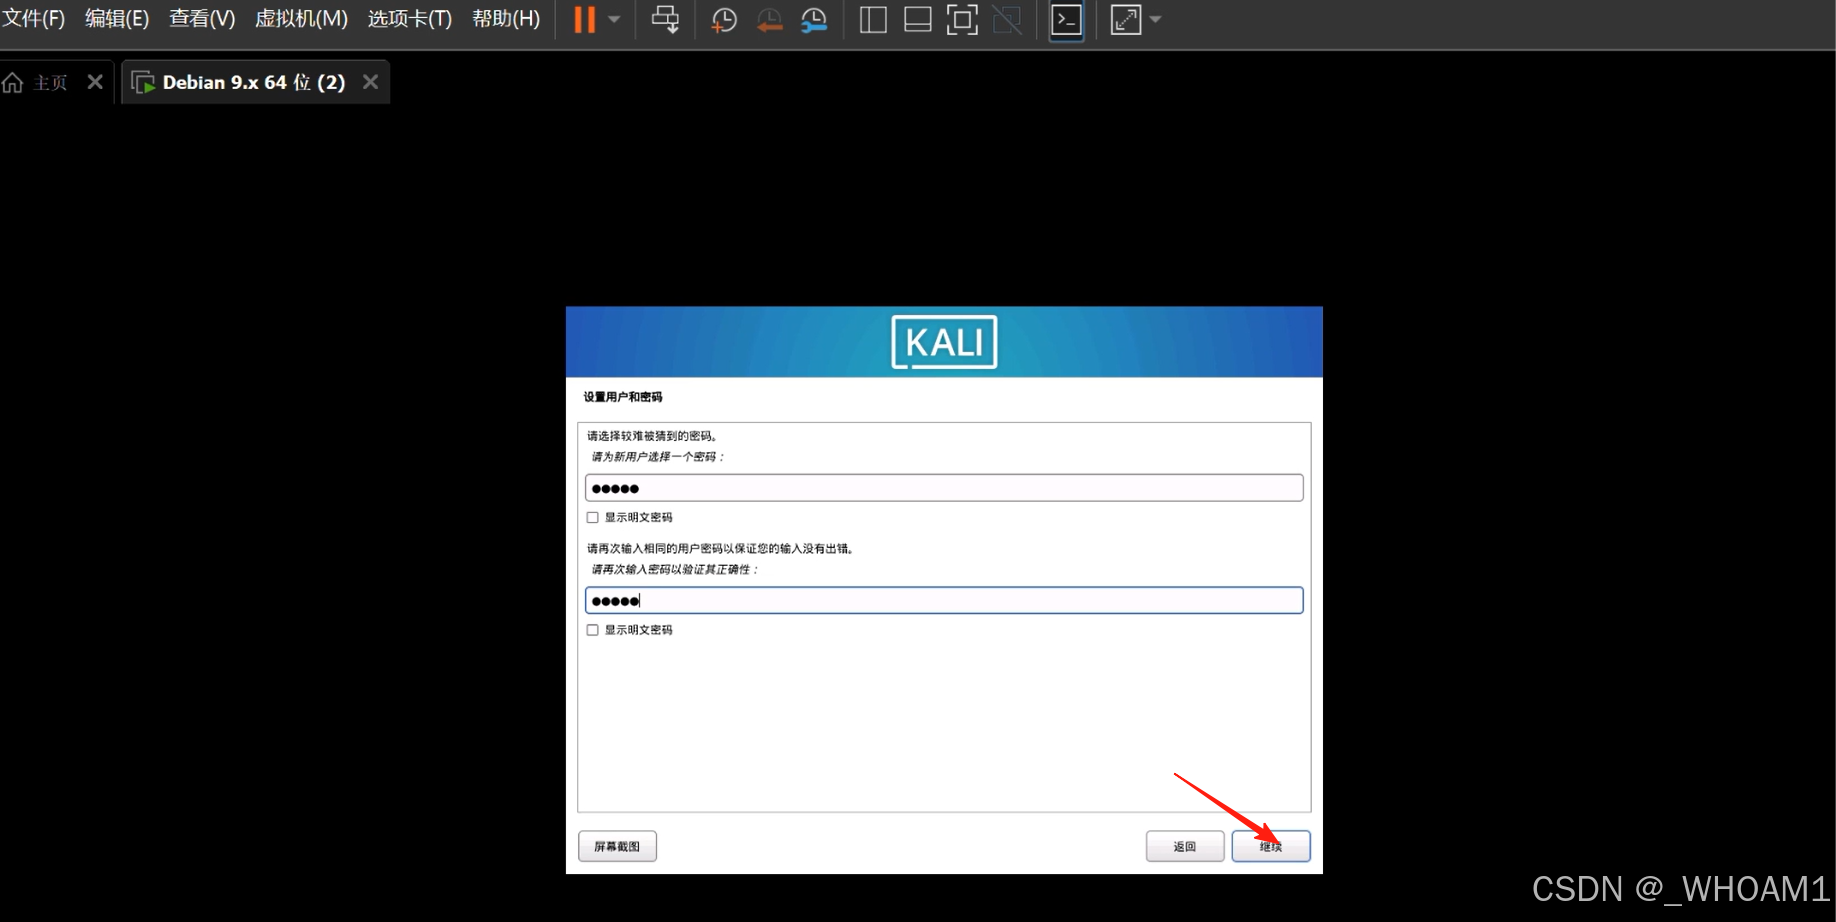
Task: Click the 返回 button to go back
Action: [1185, 847]
